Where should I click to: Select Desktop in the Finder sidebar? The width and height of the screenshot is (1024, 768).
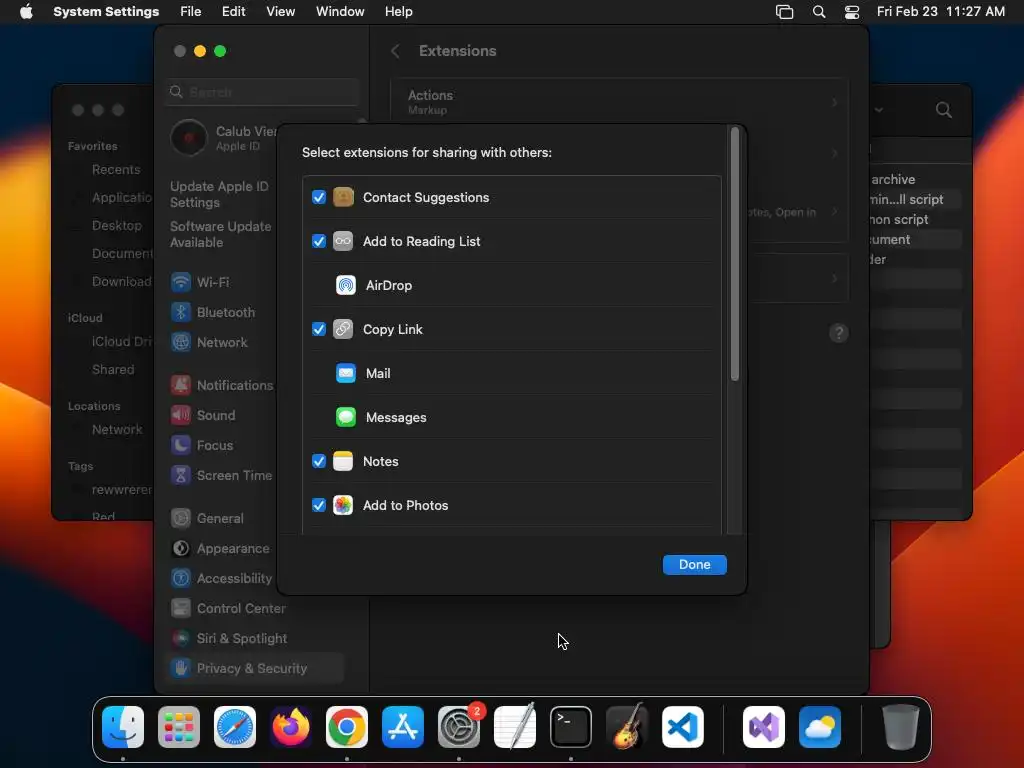116,225
